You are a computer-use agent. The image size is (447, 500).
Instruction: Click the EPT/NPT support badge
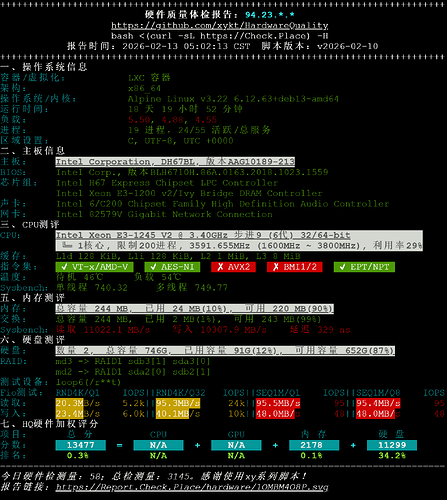pos(364,267)
